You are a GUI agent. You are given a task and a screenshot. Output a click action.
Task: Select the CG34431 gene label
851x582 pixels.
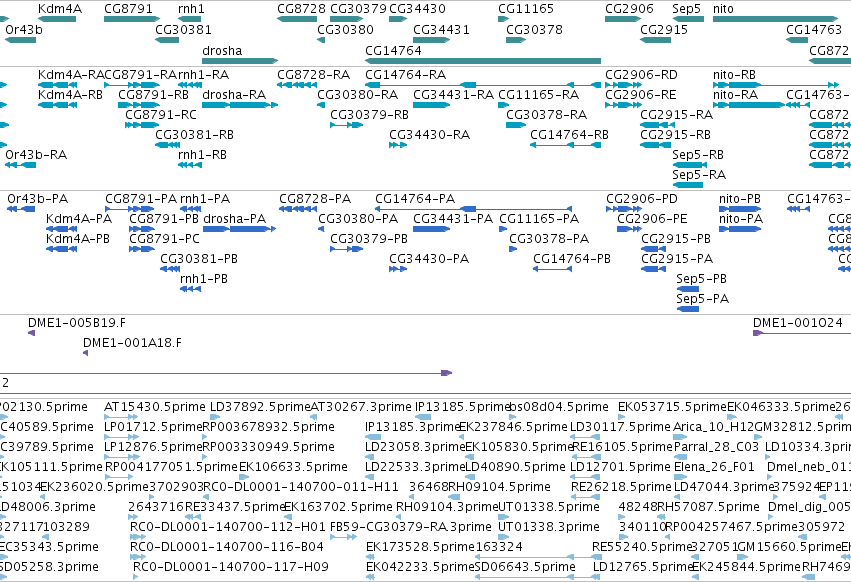coord(441,29)
